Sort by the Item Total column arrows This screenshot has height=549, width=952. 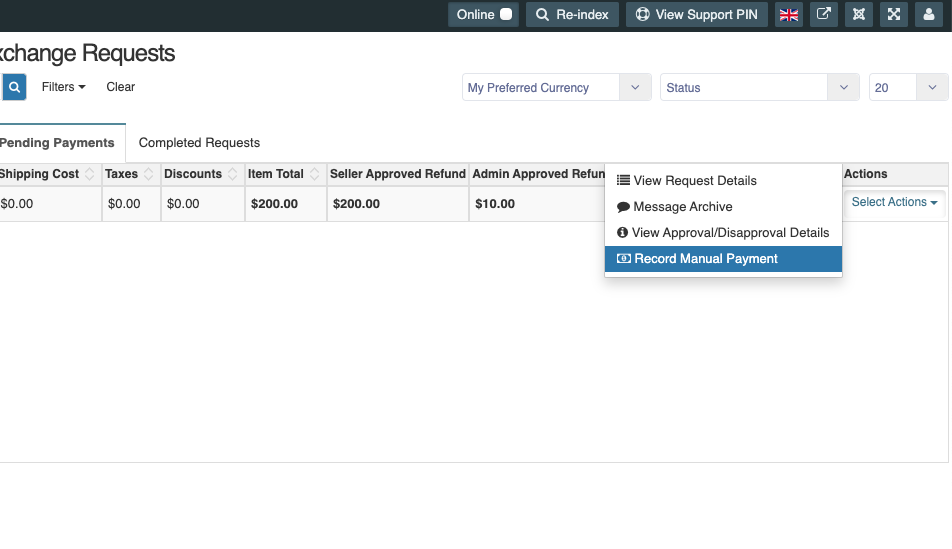click(314, 174)
